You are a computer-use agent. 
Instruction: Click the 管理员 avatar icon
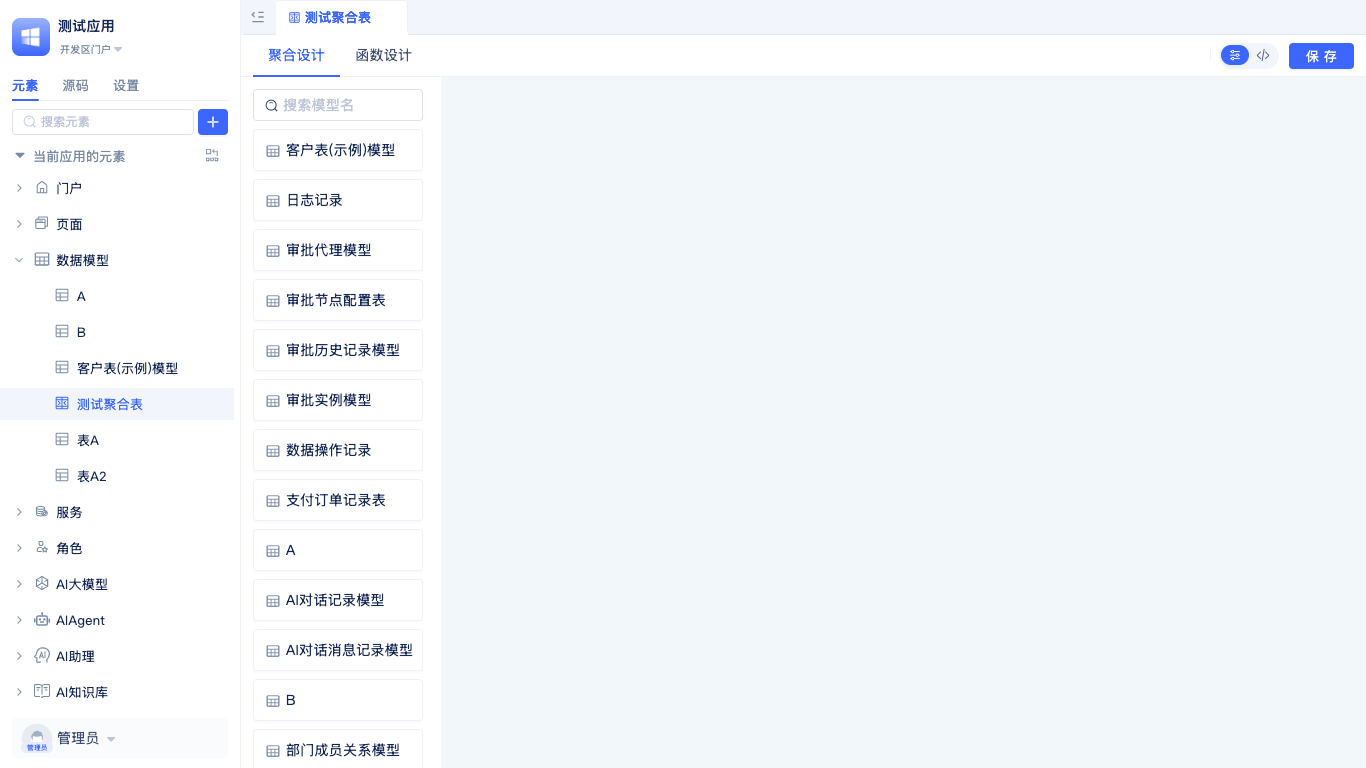coord(37,739)
